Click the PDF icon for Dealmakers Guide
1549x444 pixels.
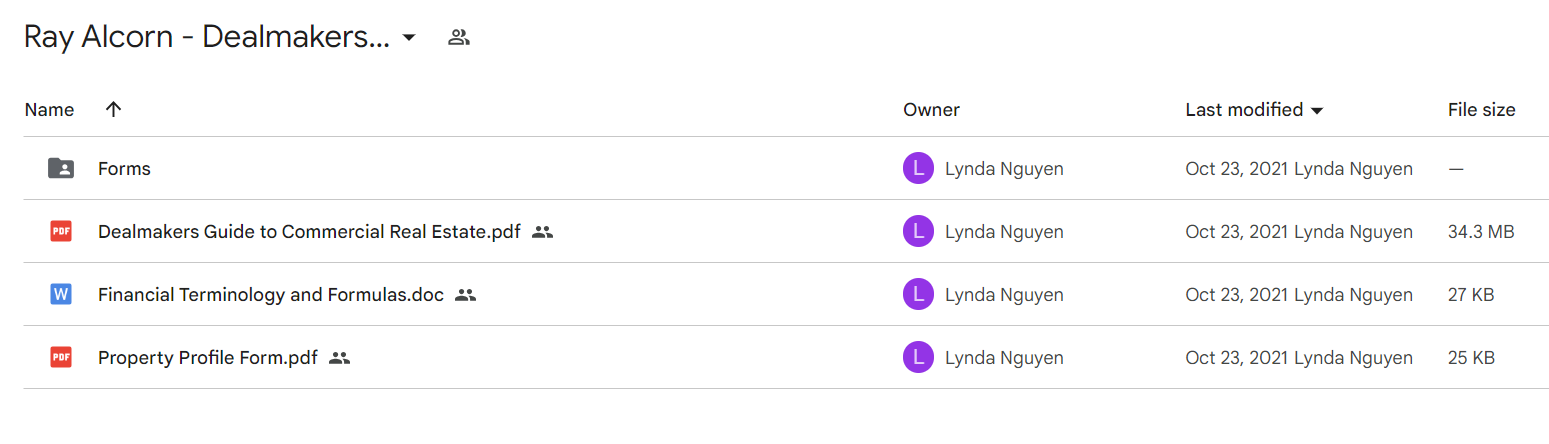(x=61, y=232)
